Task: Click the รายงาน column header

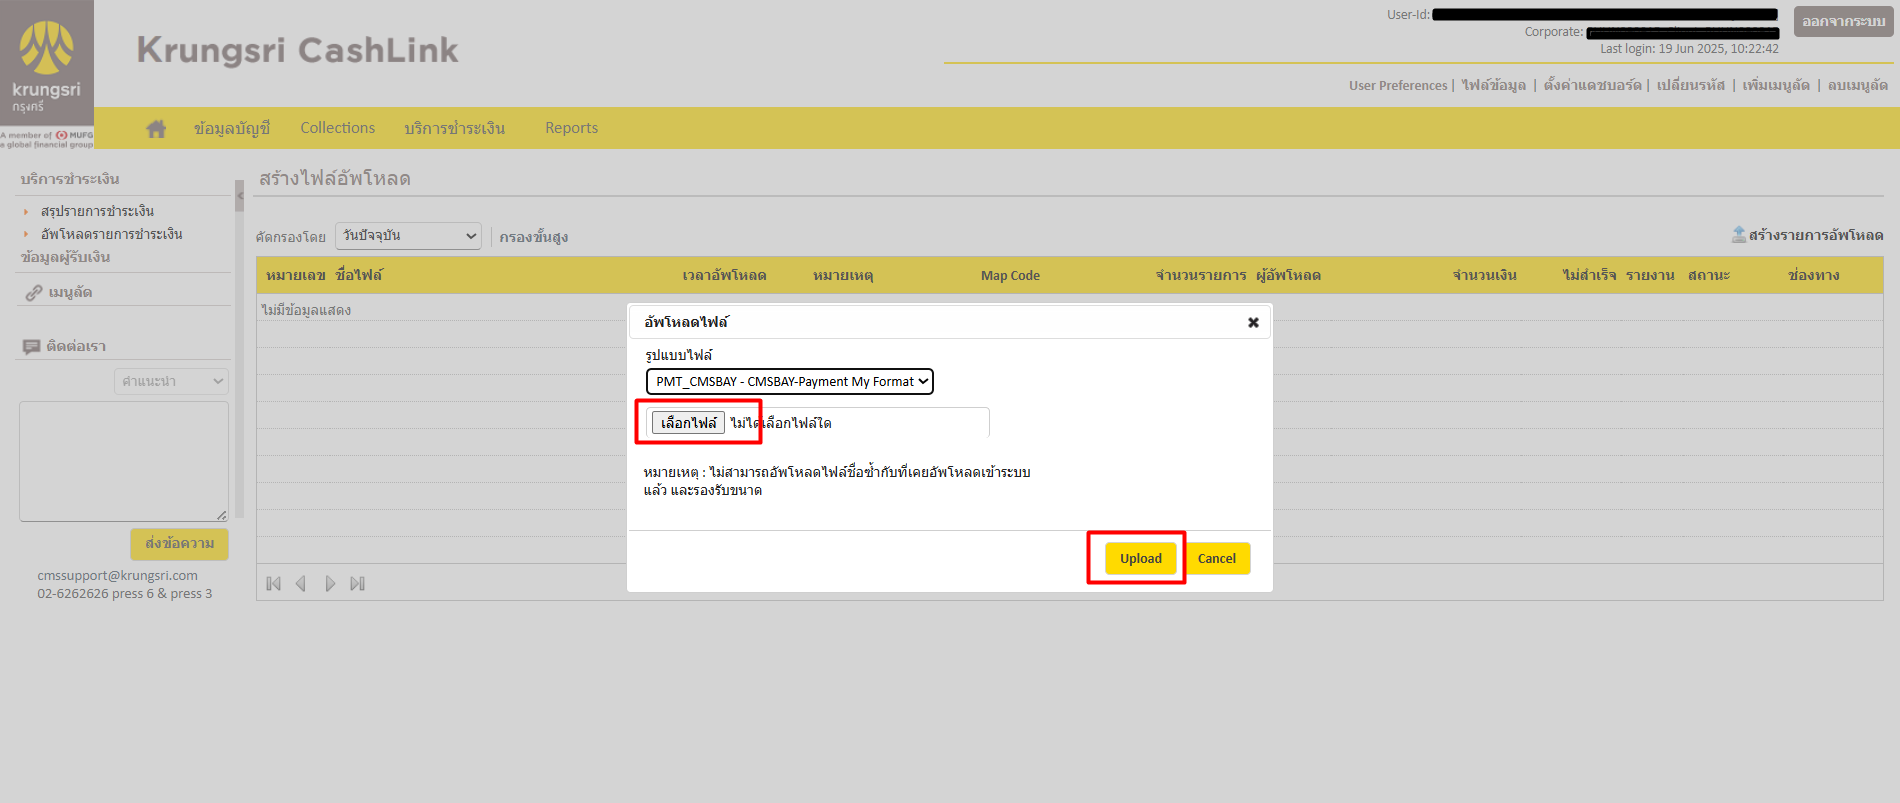Action: (1650, 275)
